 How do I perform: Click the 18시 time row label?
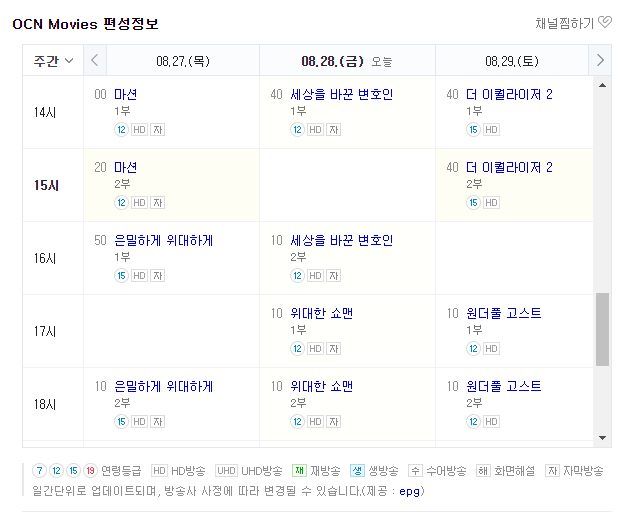point(45,404)
